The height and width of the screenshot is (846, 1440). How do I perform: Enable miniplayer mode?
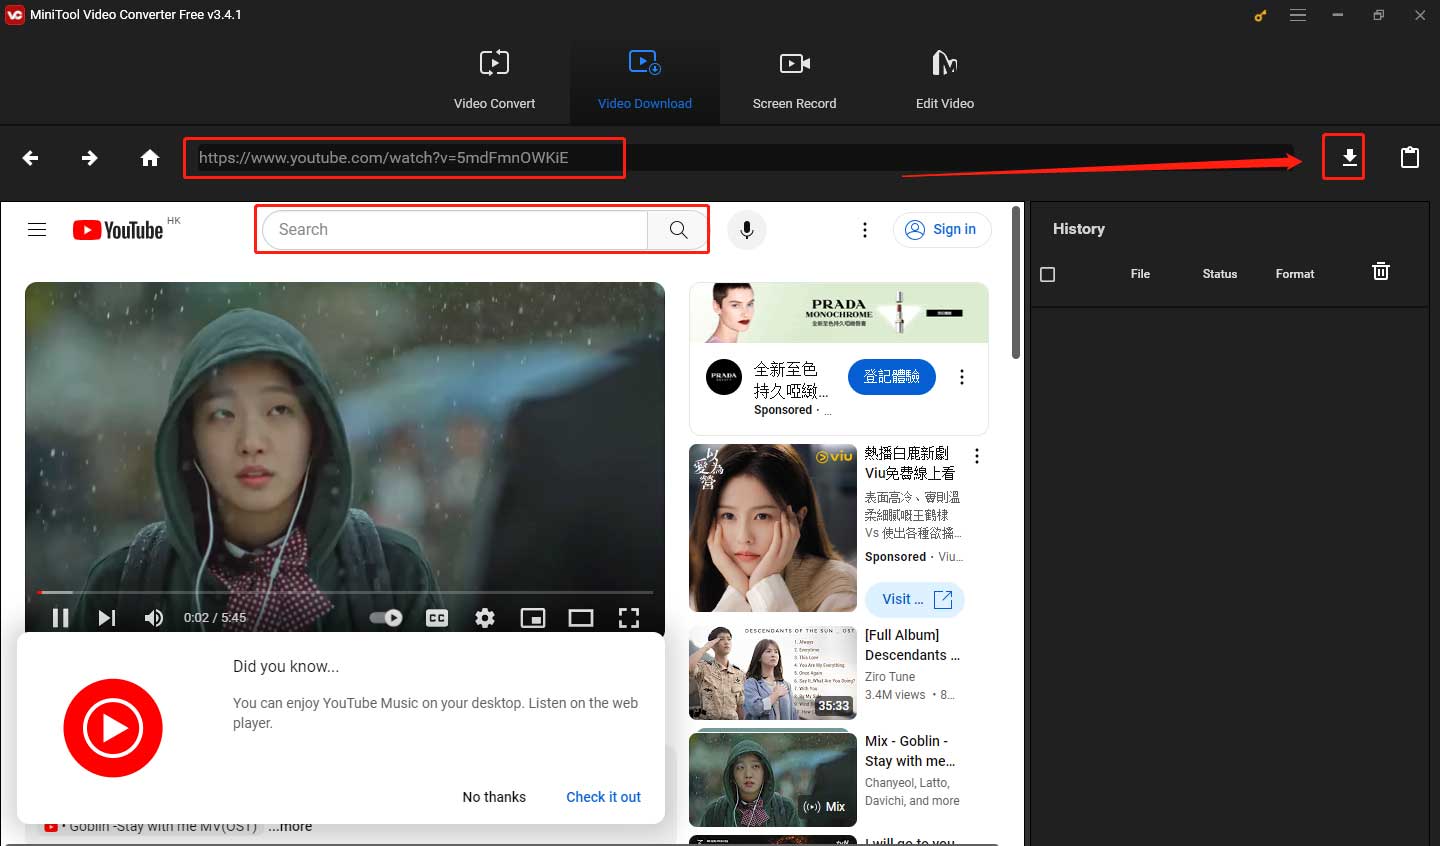coord(533,618)
